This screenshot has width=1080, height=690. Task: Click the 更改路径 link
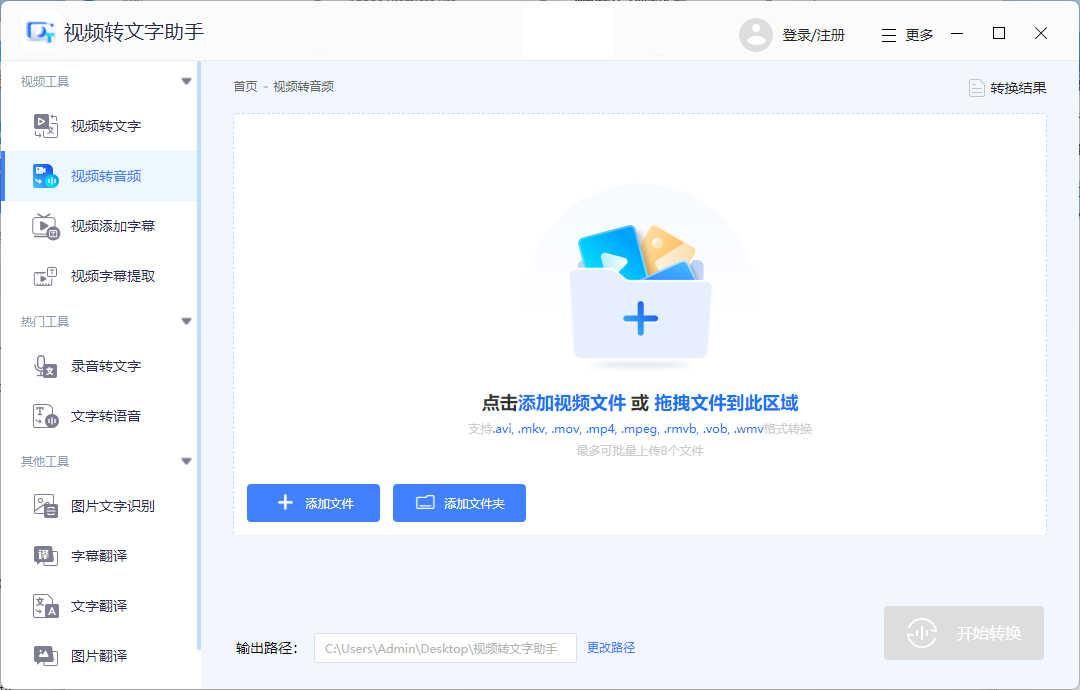point(611,647)
